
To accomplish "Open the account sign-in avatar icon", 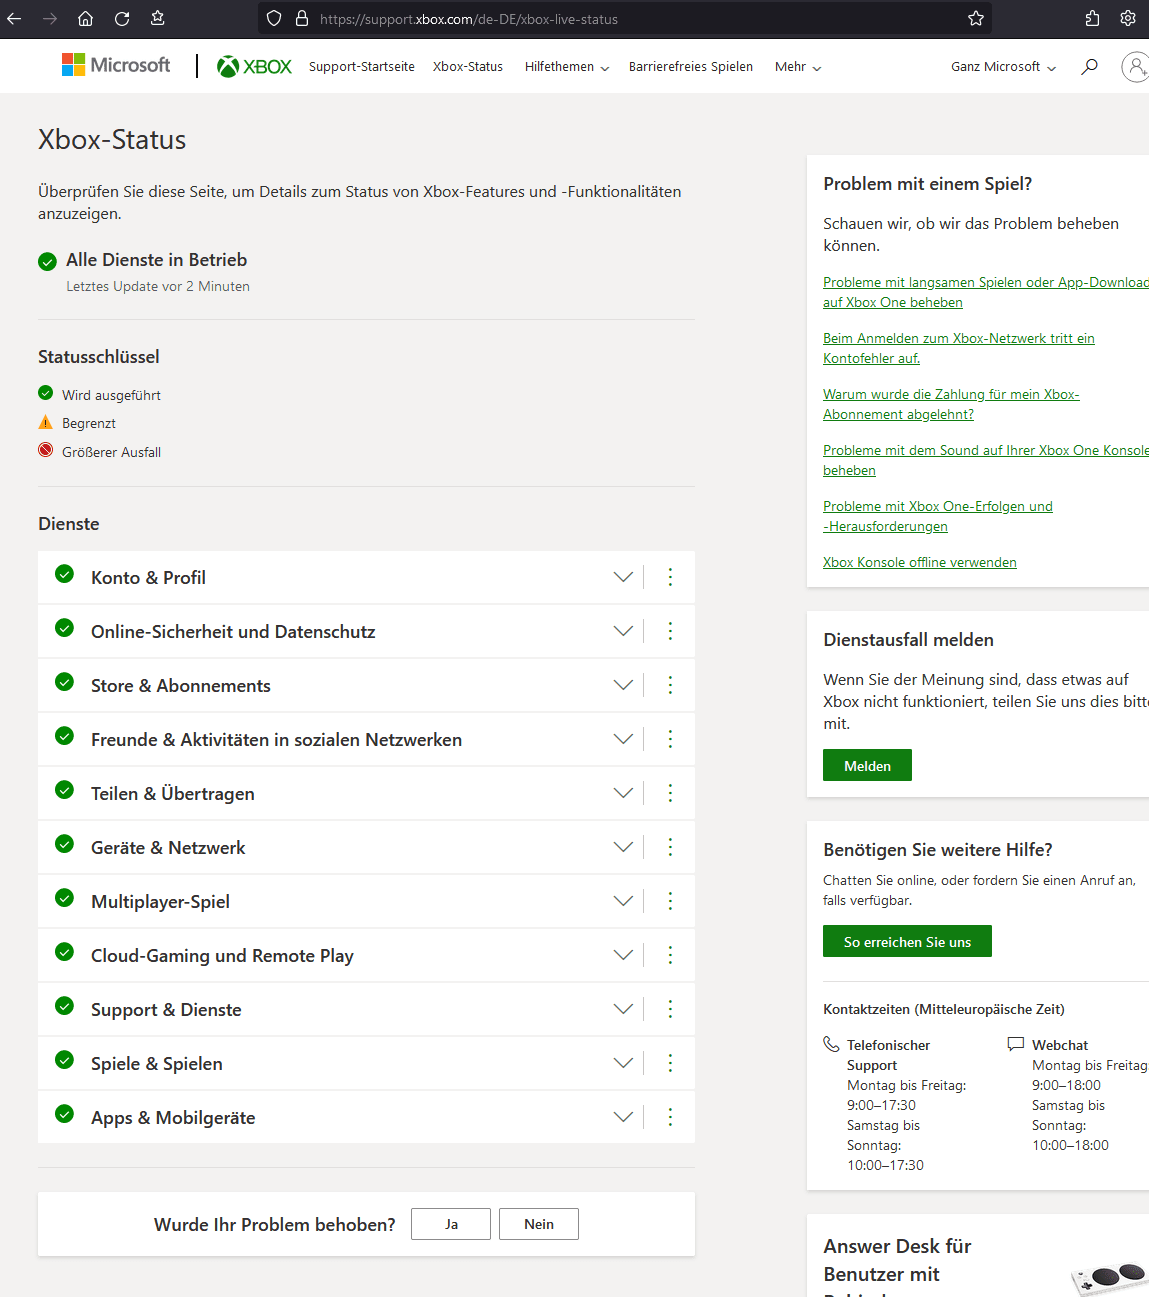I will [x=1136, y=67].
